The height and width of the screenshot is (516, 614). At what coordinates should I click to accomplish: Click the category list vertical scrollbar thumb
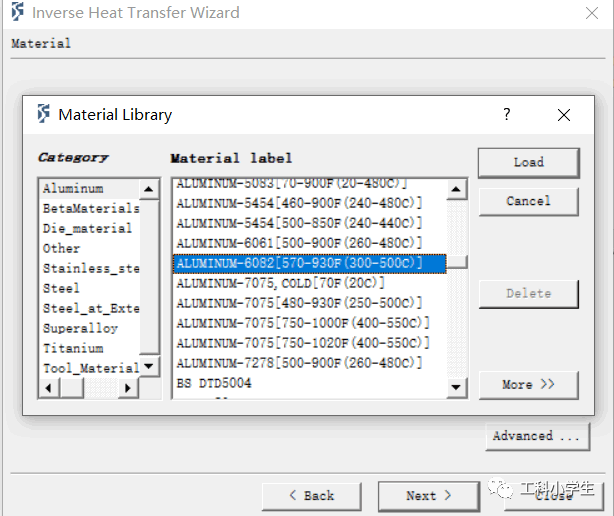click(149, 276)
